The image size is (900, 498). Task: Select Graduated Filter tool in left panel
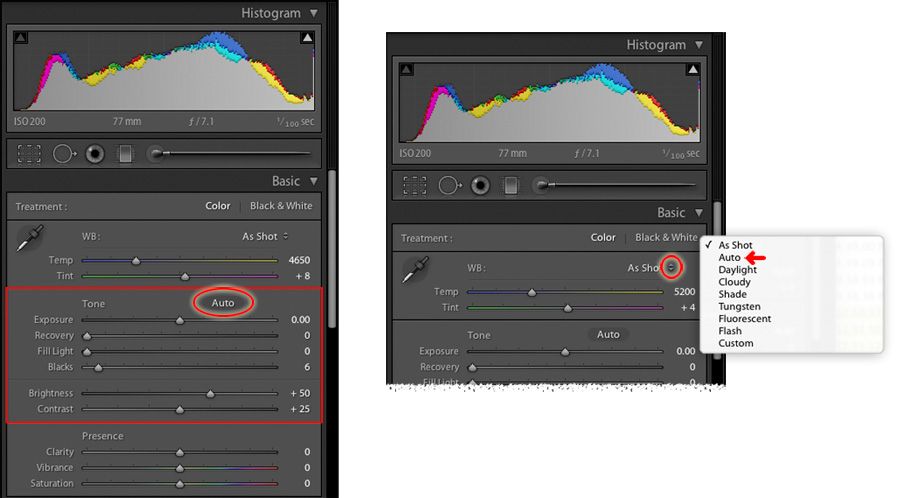125,154
